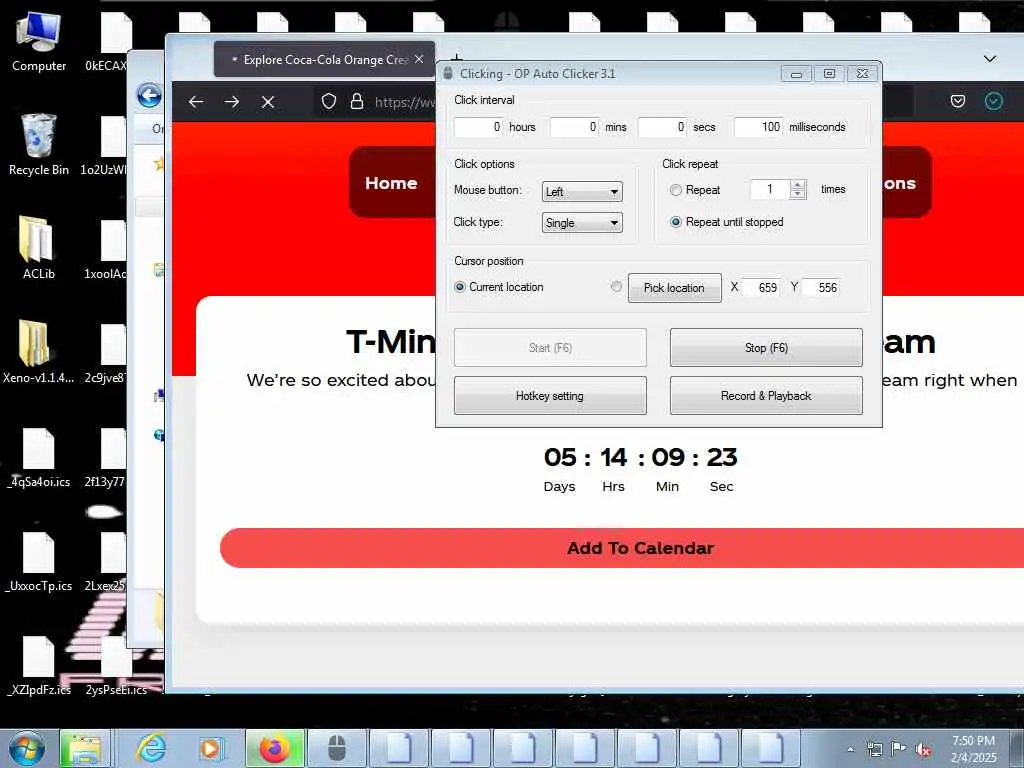
Task: Select the _XZlpdFz.ics file icon
Action: pos(39,665)
